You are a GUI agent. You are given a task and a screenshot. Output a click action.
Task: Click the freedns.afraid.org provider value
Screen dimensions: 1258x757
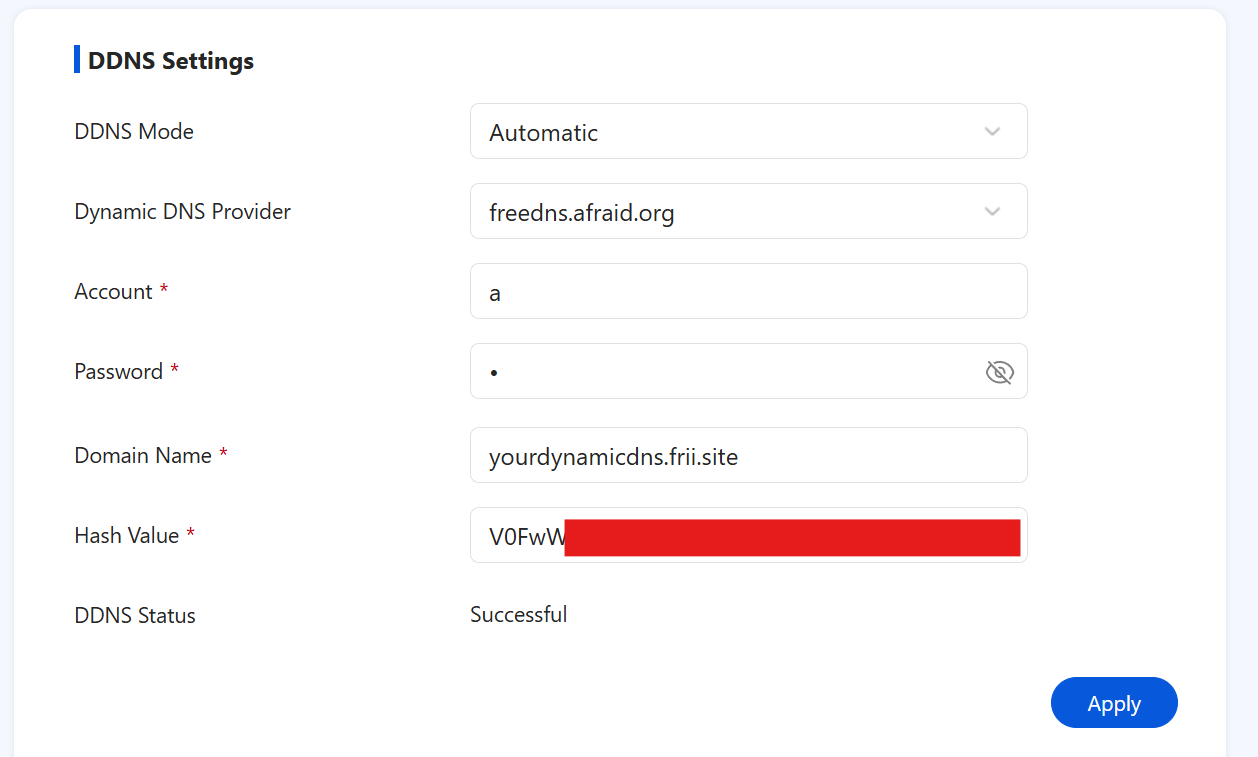pos(581,212)
